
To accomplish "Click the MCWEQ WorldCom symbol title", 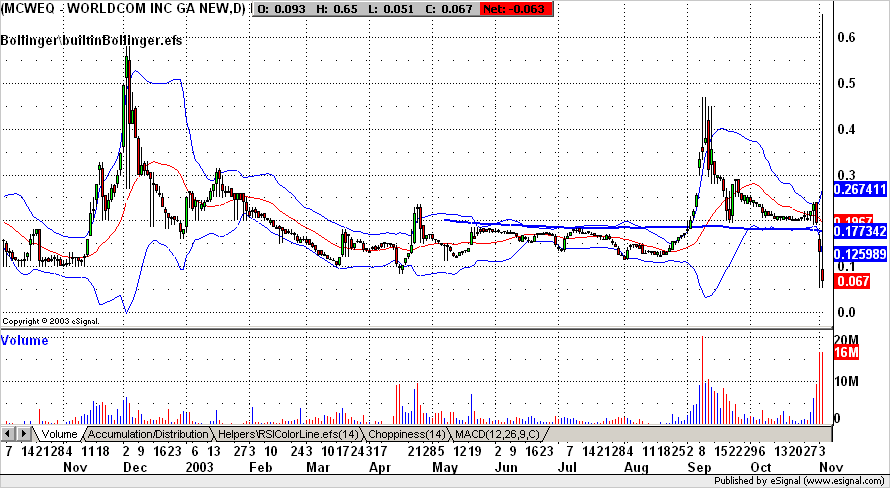I will point(125,9).
